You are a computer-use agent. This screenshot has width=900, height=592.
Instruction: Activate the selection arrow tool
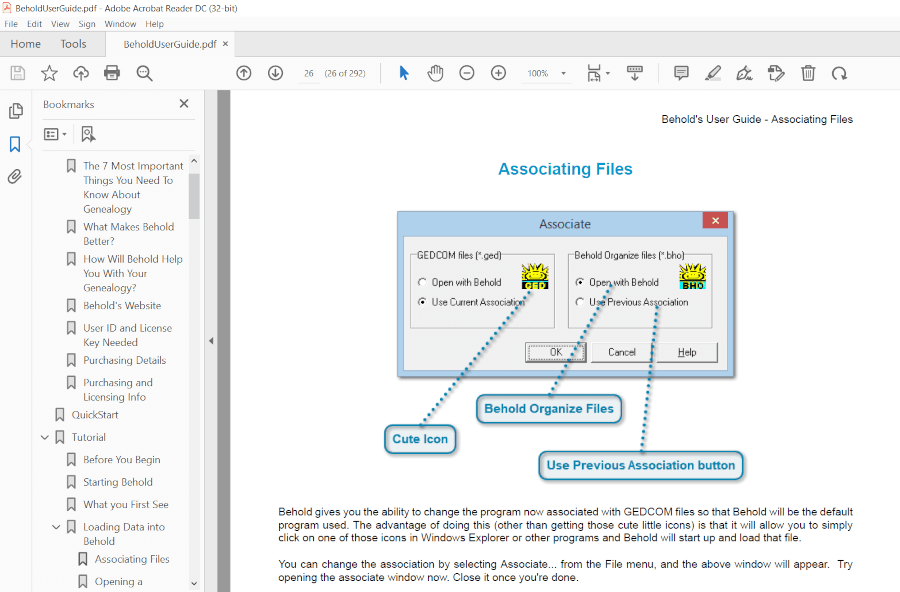[404, 73]
